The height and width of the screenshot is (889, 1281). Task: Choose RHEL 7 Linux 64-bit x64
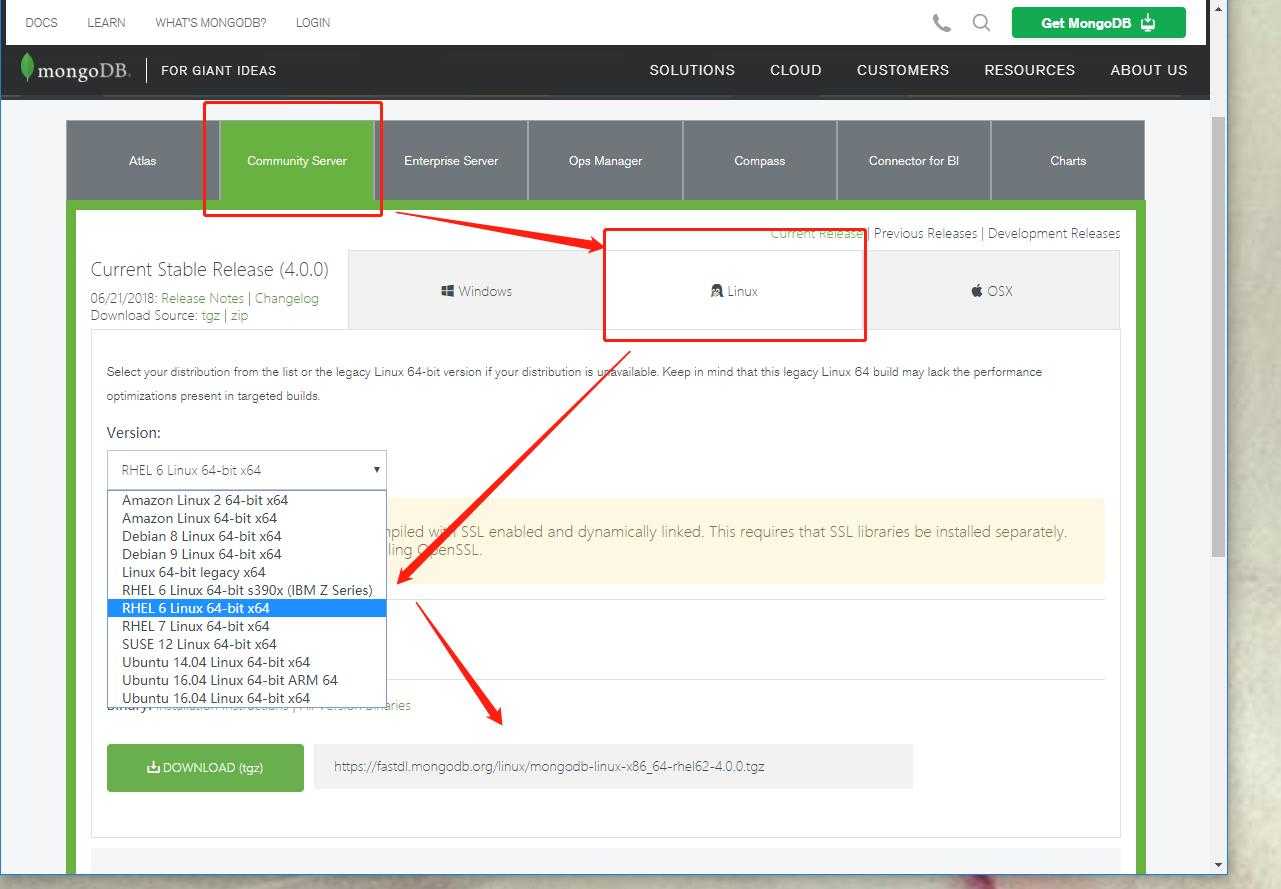pyautogui.click(x=246, y=626)
